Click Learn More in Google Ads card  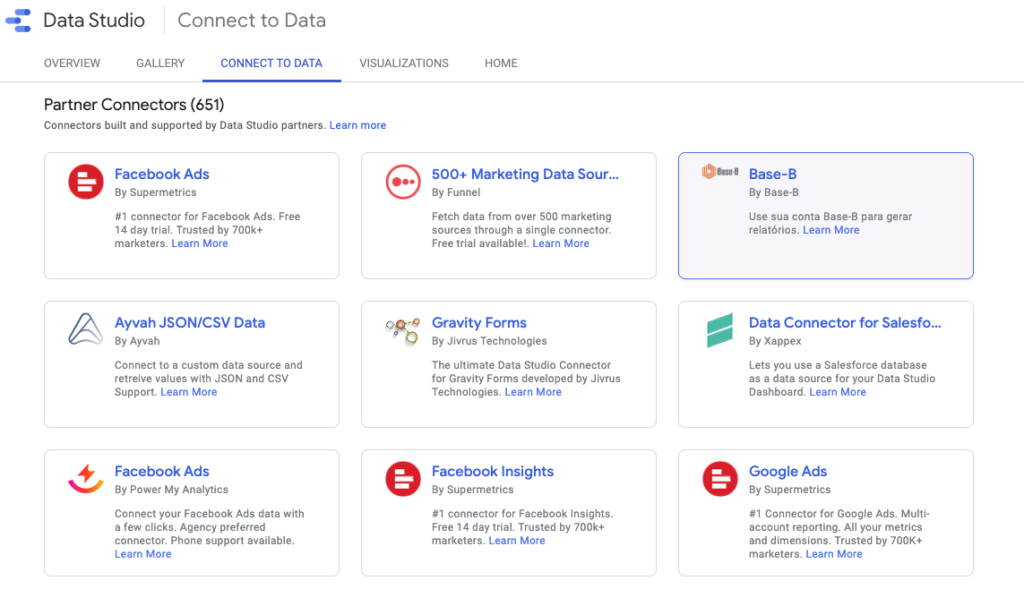point(834,554)
